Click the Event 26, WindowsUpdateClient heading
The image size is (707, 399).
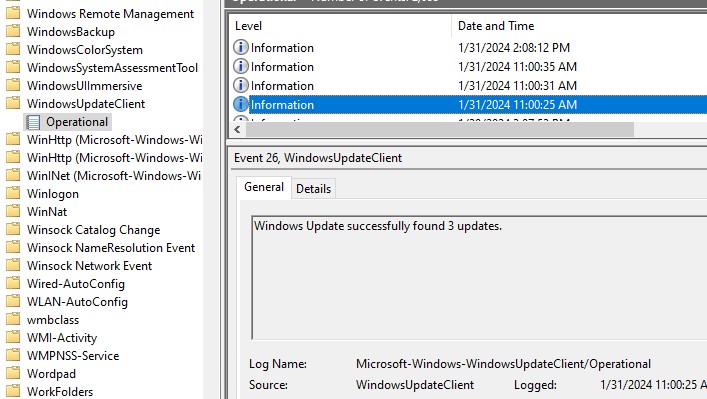318,158
